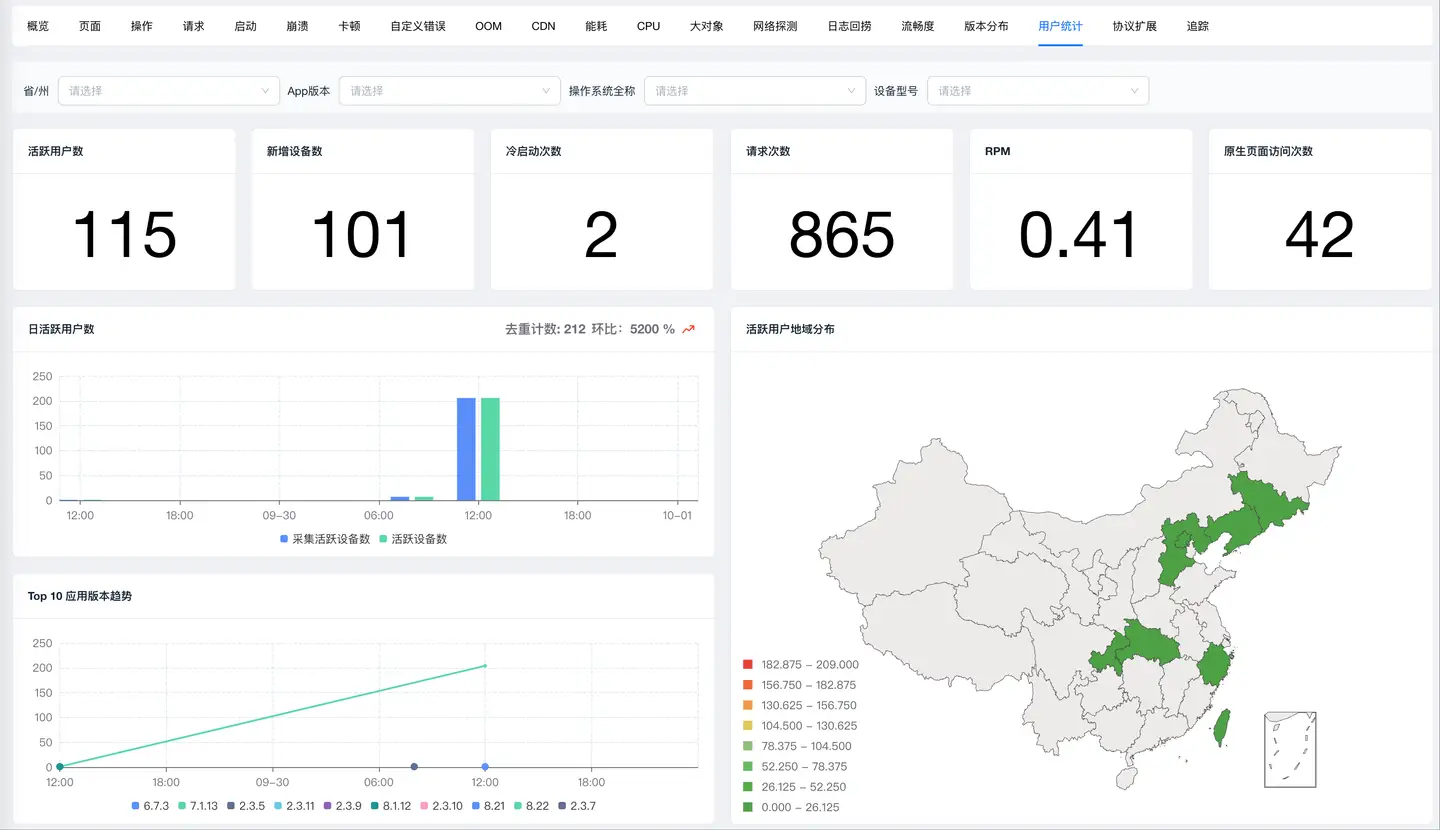
Task: Hide version 2.3.7 legend entry
Action: (575, 806)
